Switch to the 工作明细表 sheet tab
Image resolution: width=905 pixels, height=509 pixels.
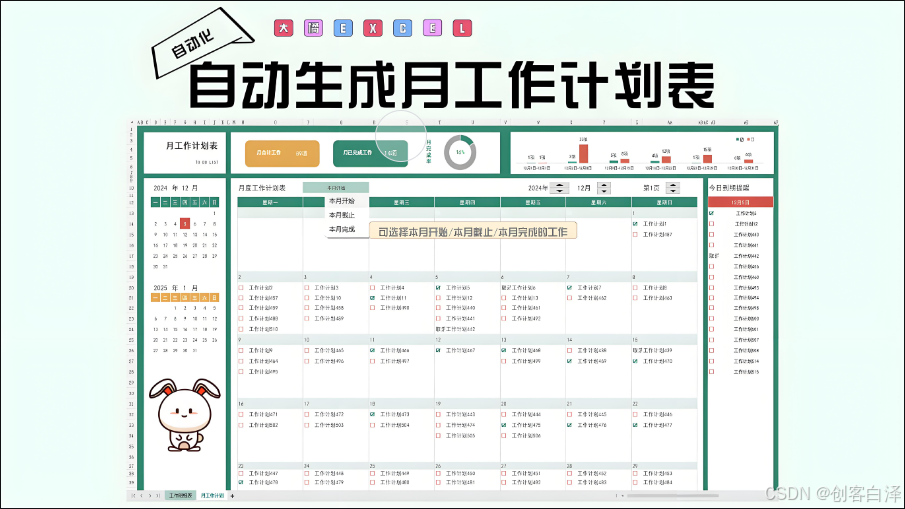tap(181, 495)
